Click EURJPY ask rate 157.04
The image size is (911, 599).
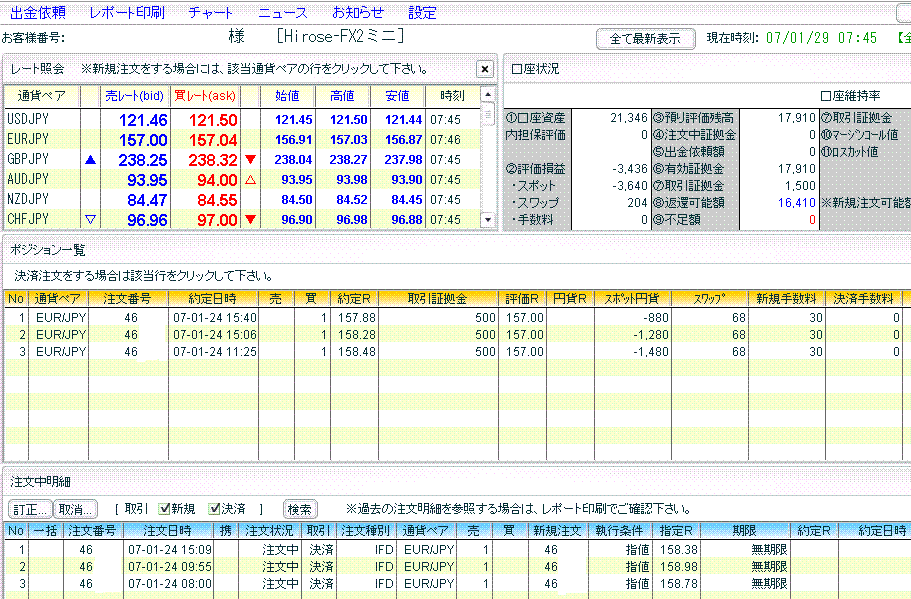[213, 140]
